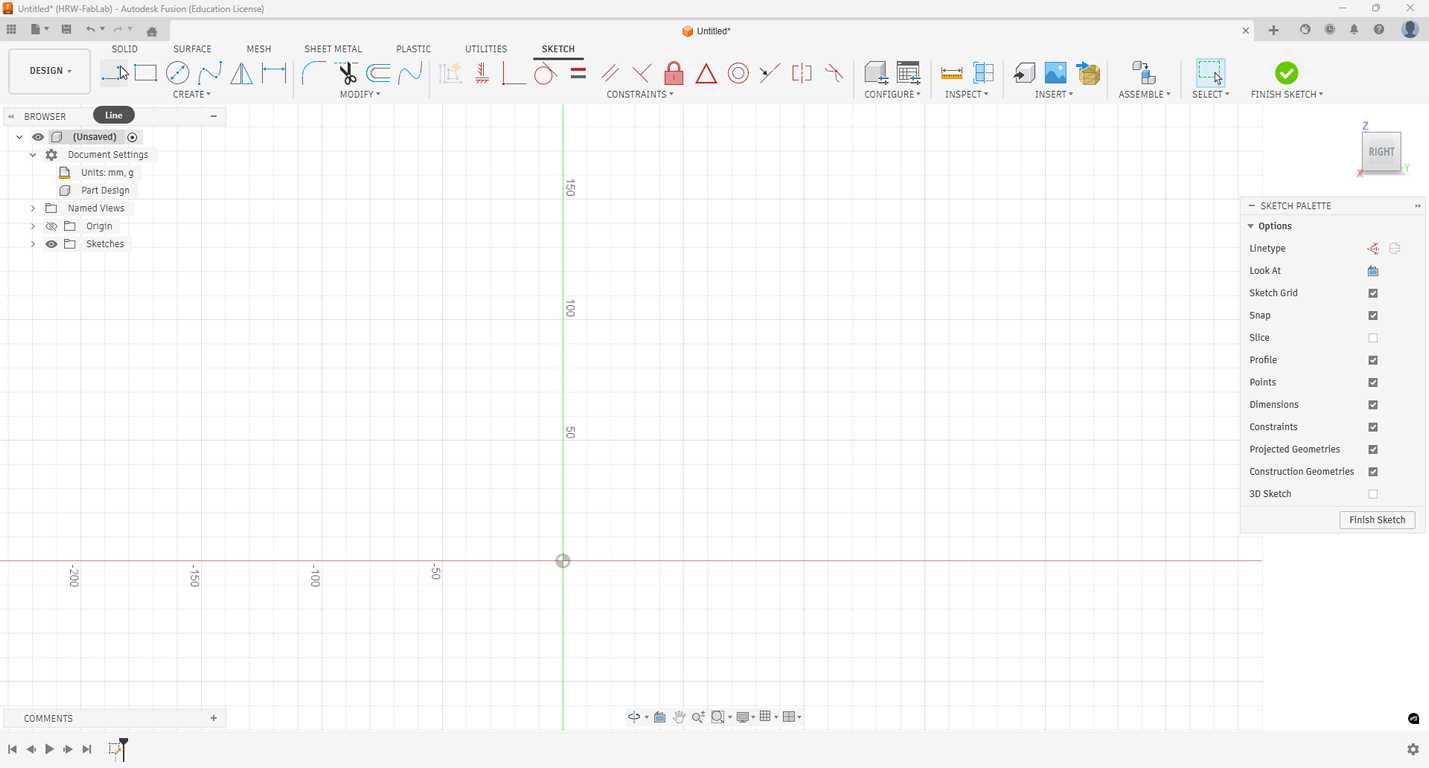
Task: Select the Line sketch tool
Action: pos(114,73)
